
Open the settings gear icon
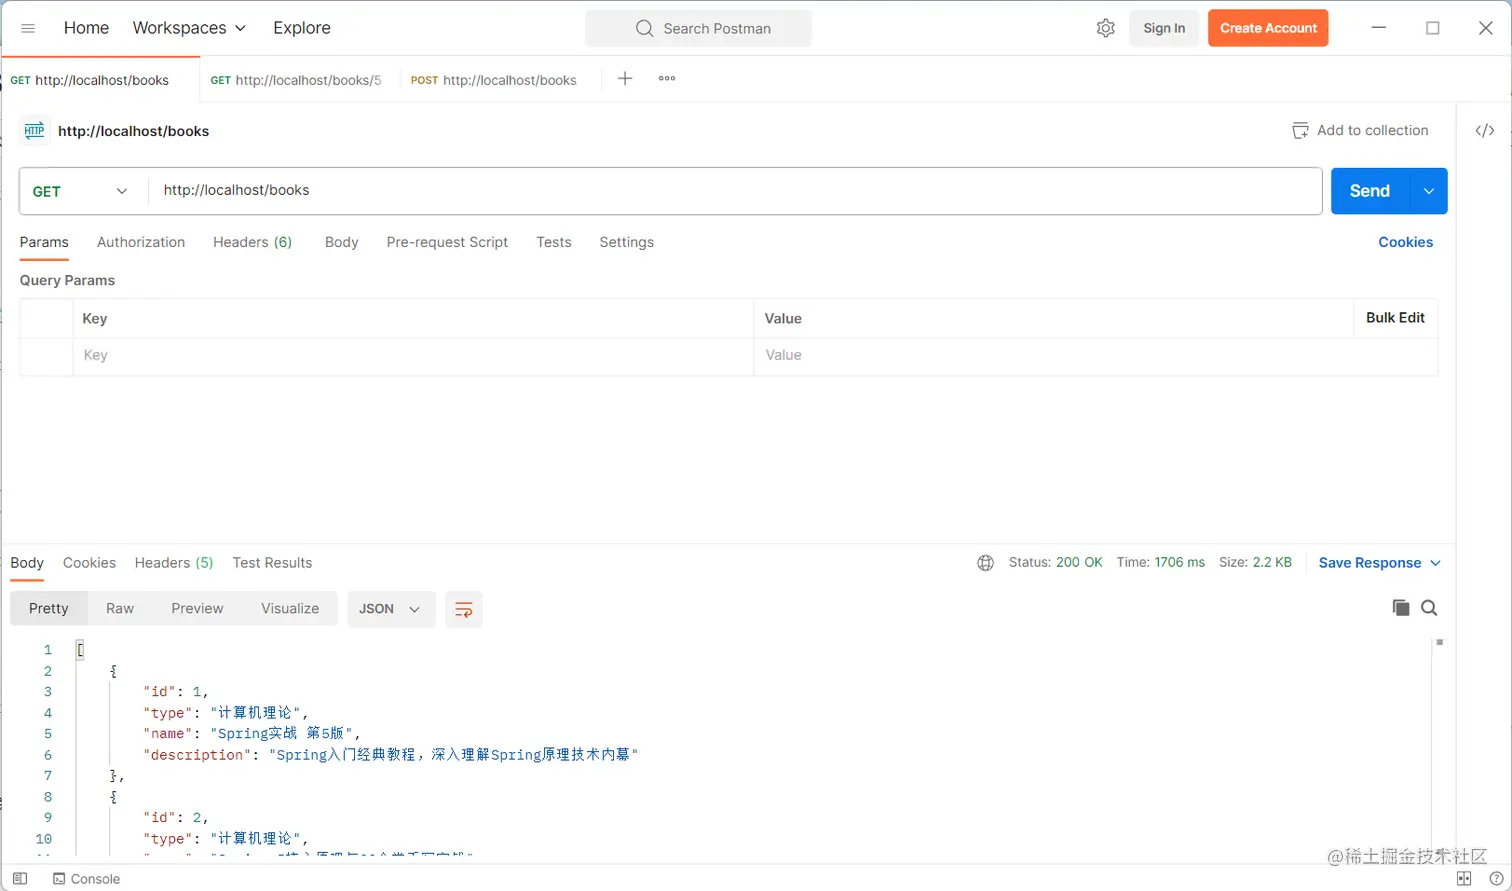(1105, 28)
